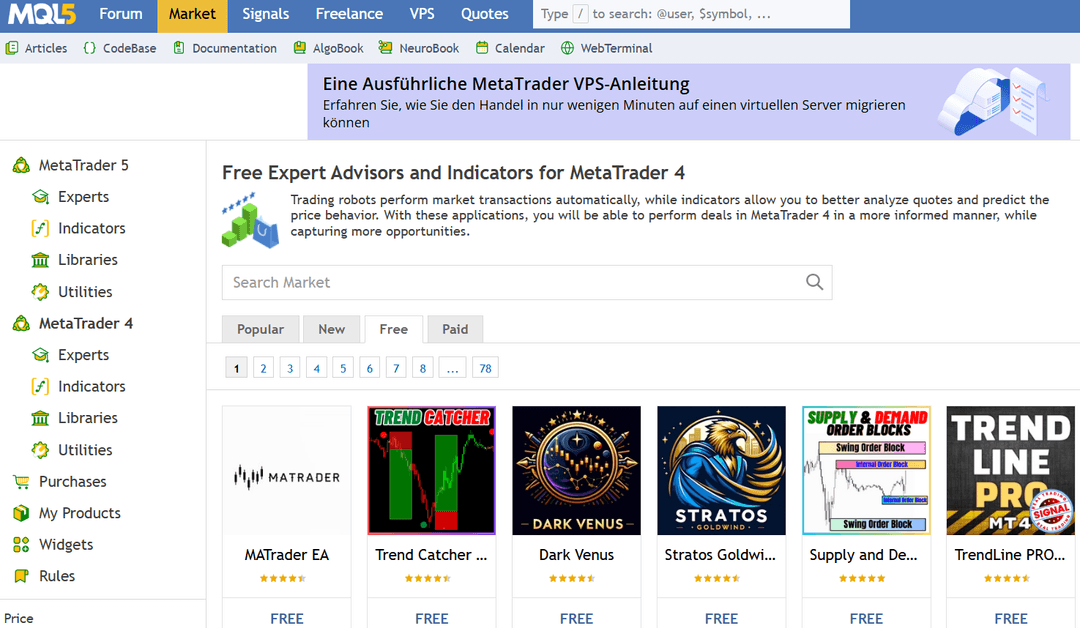Click the AlgoBook icon
Image resolution: width=1080 pixels, height=628 pixels.
click(300, 48)
